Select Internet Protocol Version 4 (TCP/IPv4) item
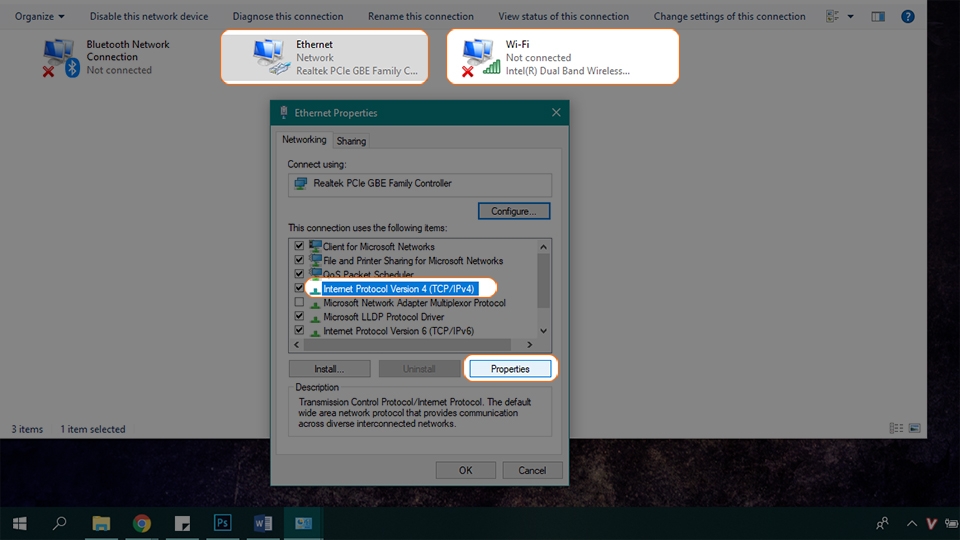The width and height of the screenshot is (960, 540). pyautogui.click(x=399, y=288)
